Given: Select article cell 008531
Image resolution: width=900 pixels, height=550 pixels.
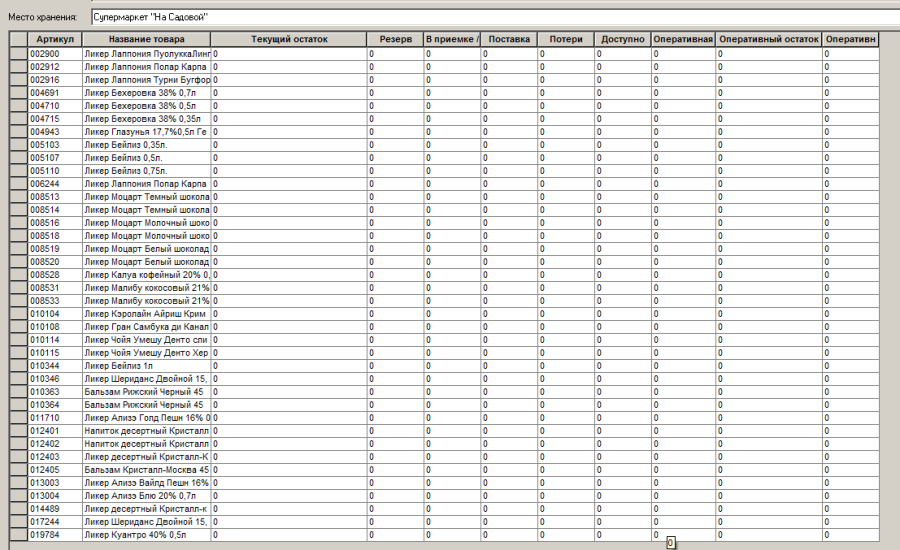Looking at the screenshot, I should tap(55, 288).
